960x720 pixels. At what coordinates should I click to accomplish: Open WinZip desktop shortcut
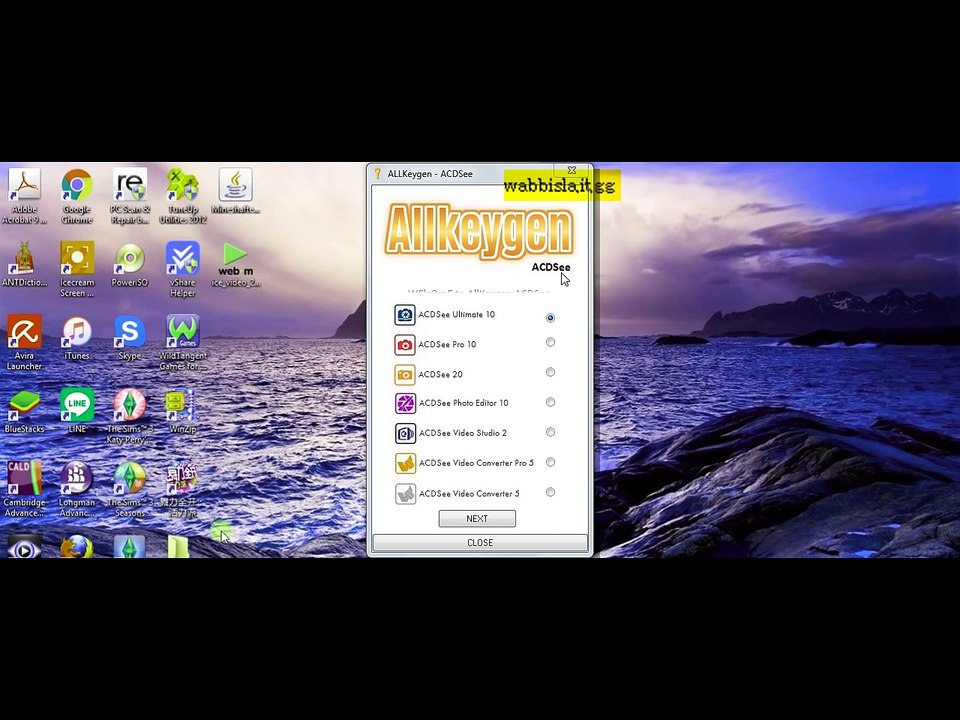pyautogui.click(x=182, y=411)
